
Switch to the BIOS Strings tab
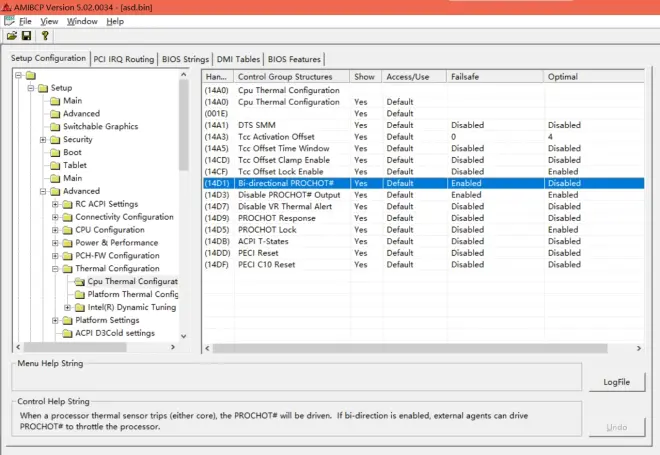click(x=185, y=59)
